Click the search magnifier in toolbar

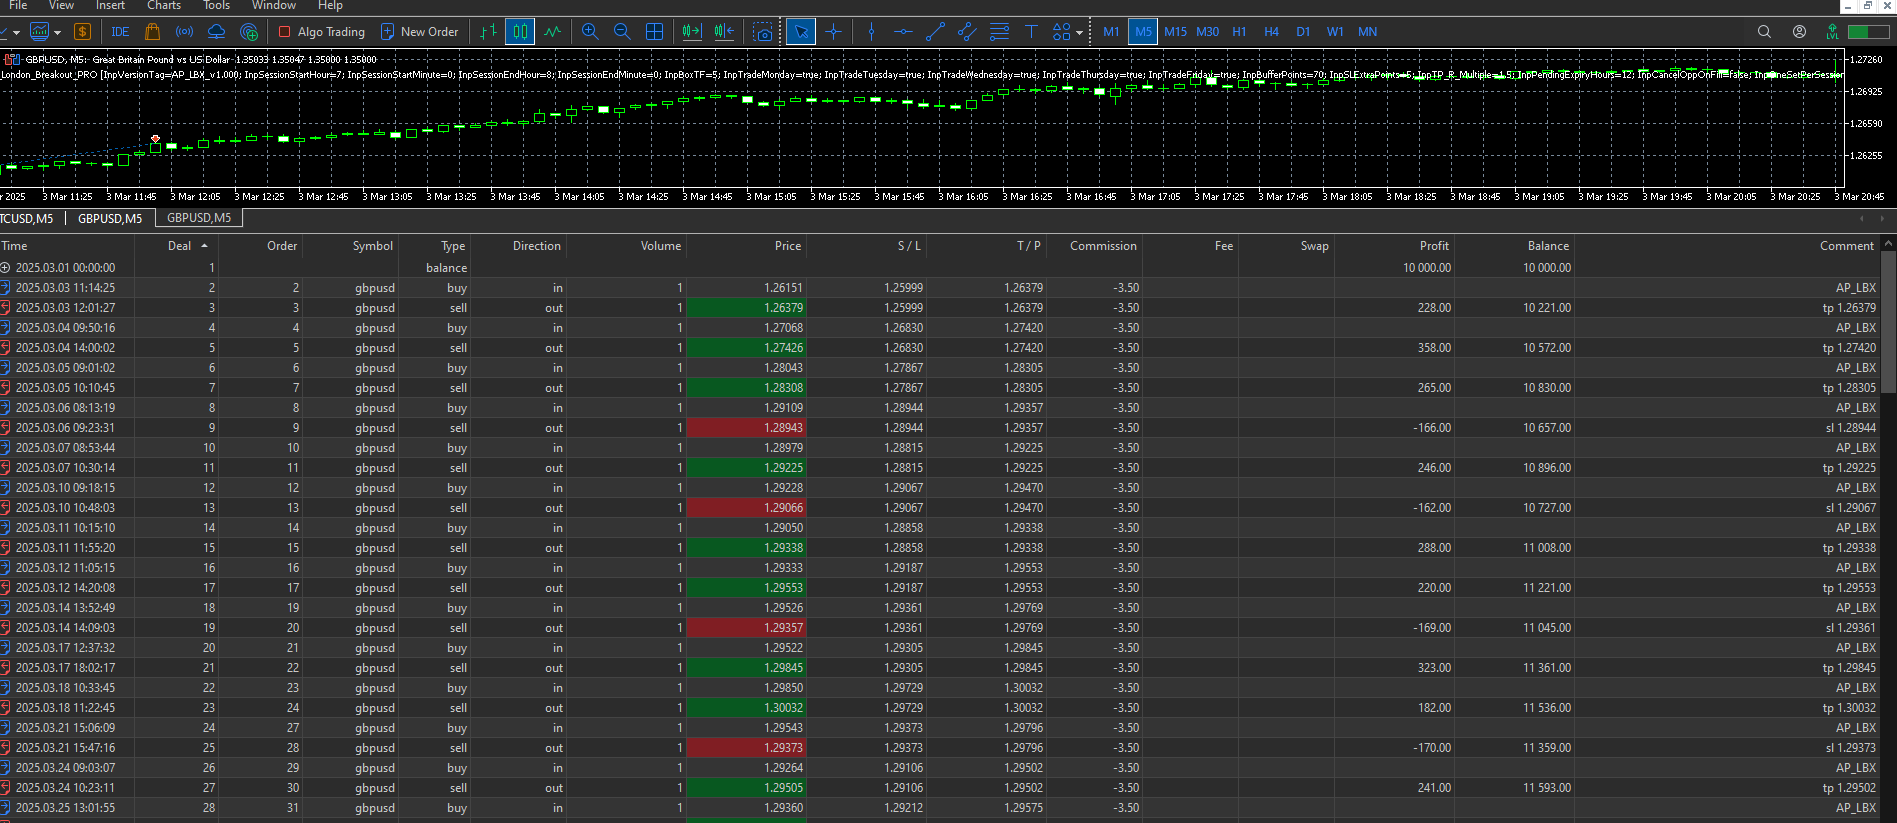(x=1764, y=32)
